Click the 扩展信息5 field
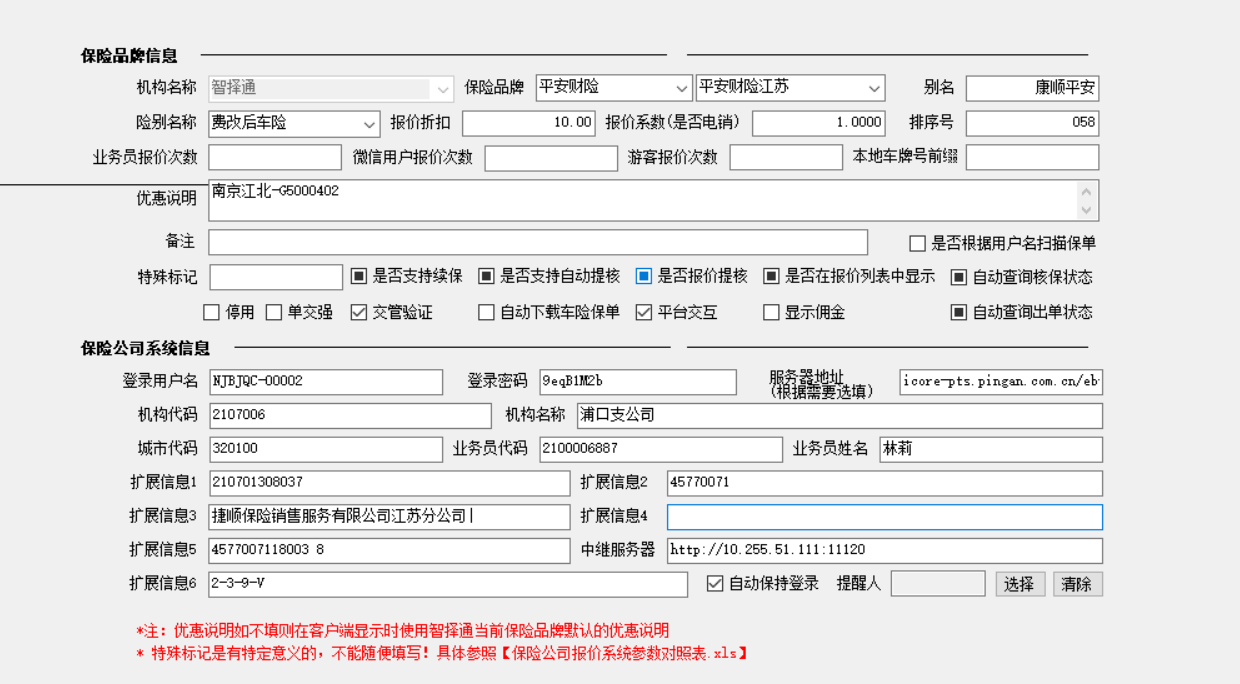 coord(389,550)
